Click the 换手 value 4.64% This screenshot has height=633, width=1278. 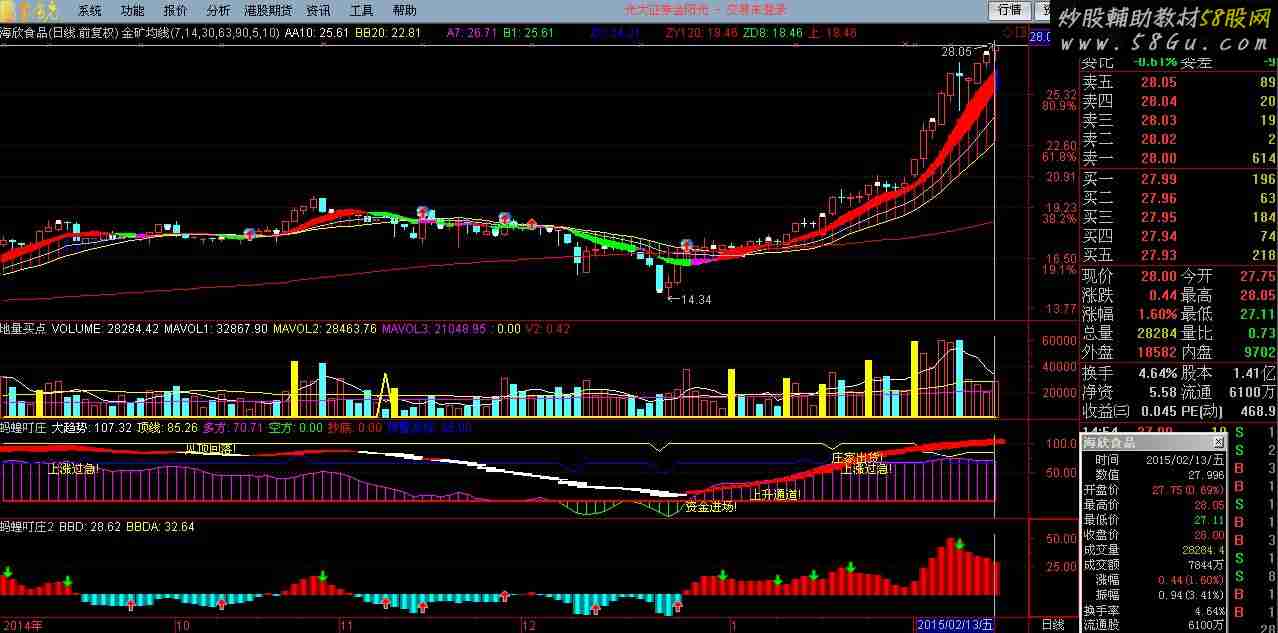[x=1156, y=372]
